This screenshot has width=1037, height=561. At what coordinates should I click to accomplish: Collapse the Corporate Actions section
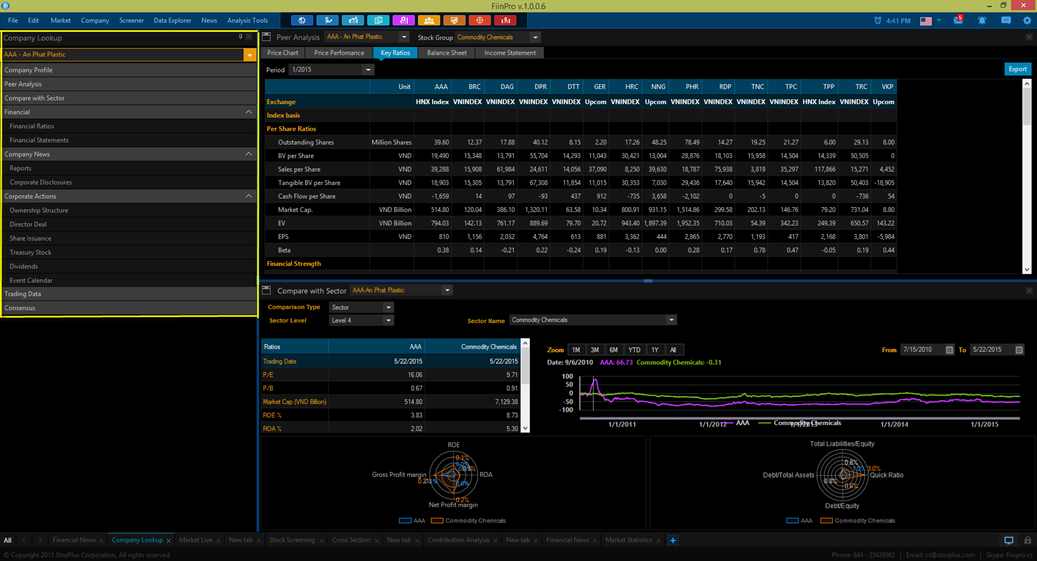[249, 196]
